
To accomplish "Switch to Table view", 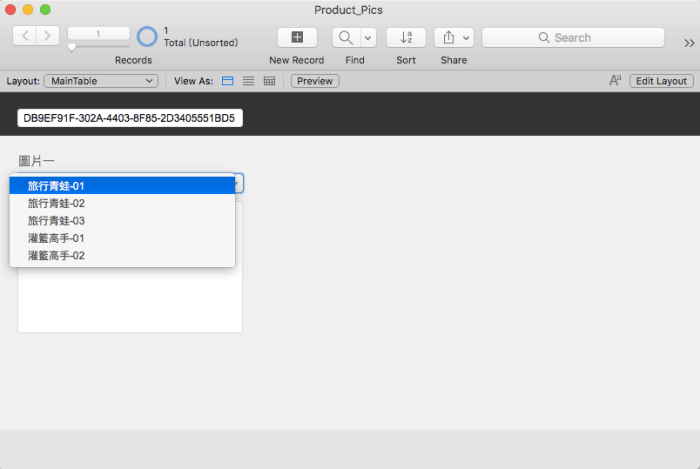I will pyautogui.click(x=269, y=81).
